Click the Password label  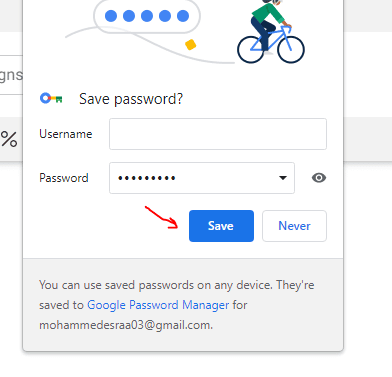pyautogui.click(x=64, y=178)
